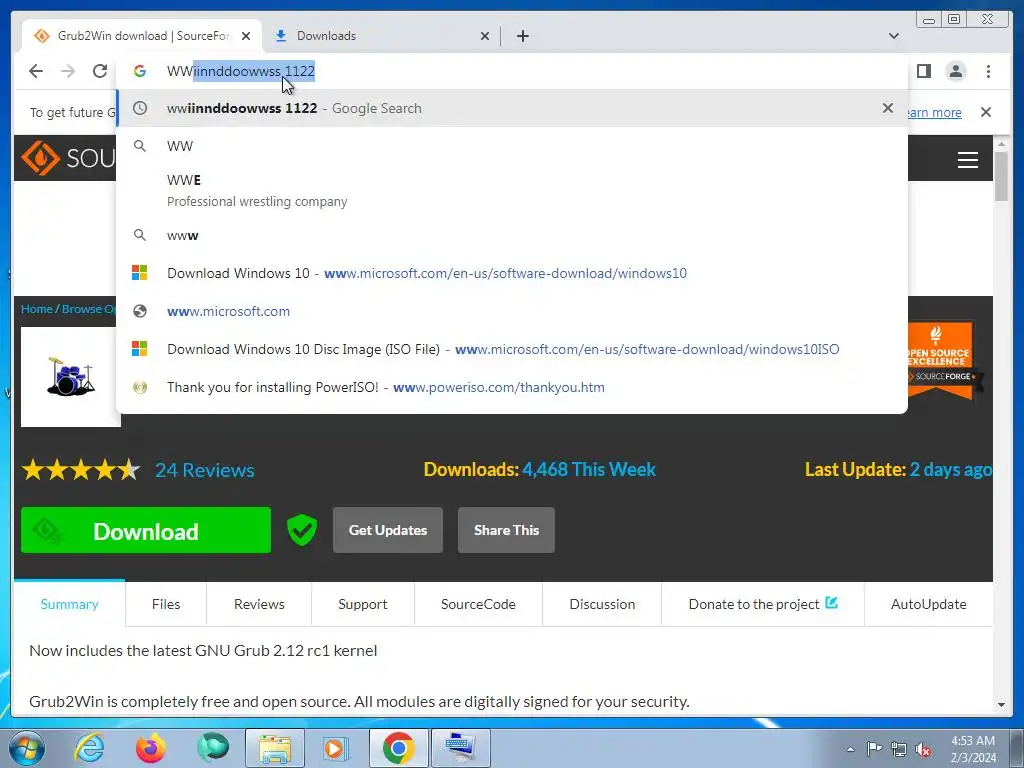Click the Learn more link in info bar

[x=934, y=112]
